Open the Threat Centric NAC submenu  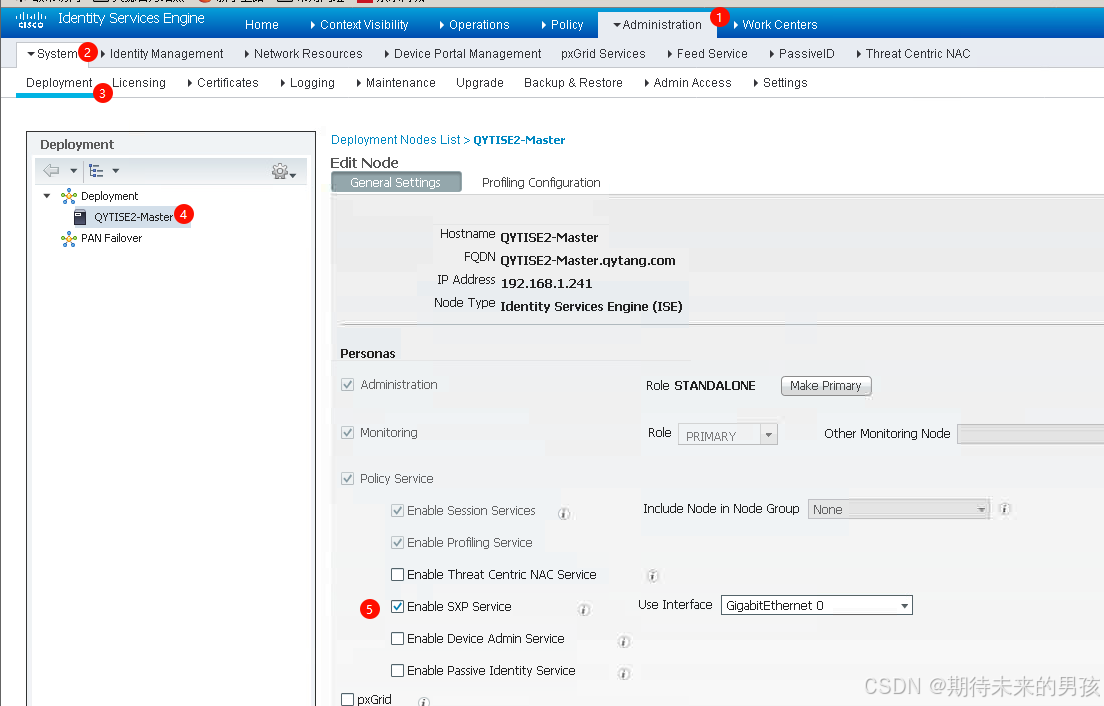(x=913, y=53)
